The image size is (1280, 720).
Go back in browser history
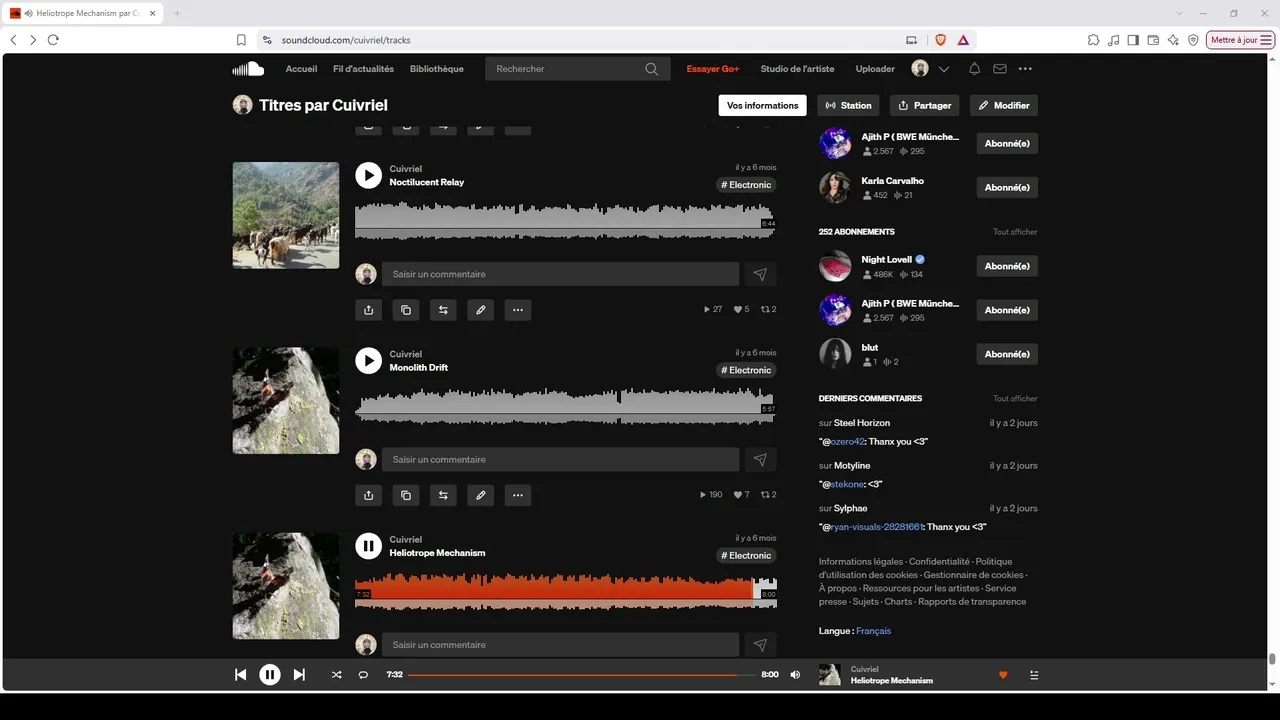(13, 40)
